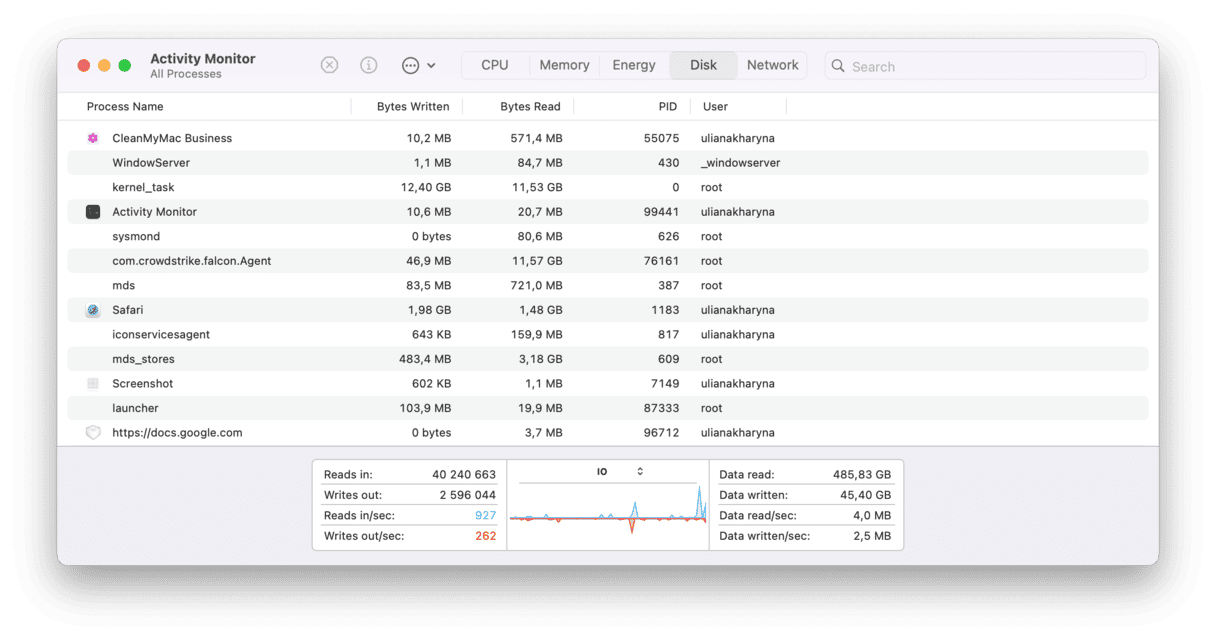Click Activity Monitor in the process list
The image size is (1216, 641).
pyautogui.click(x=155, y=212)
